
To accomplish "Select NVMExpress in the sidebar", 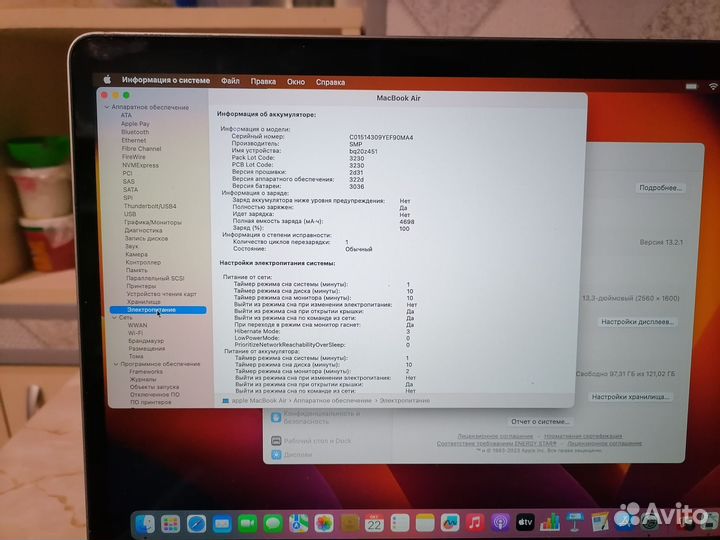I will [x=141, y=165].
